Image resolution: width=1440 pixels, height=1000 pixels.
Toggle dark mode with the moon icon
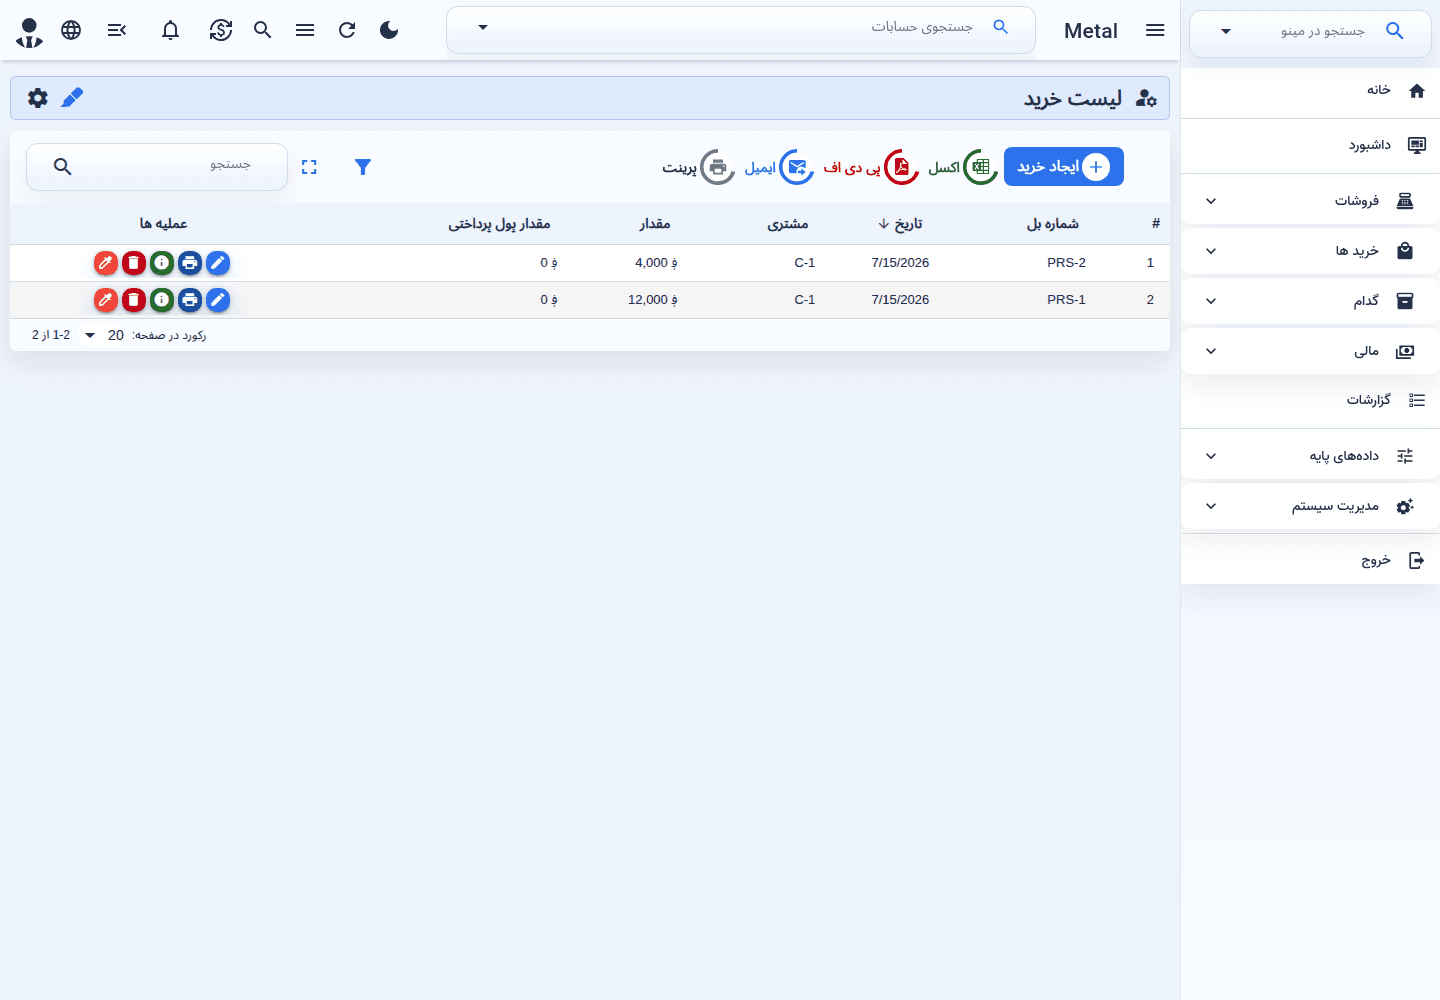click(389, 30)
